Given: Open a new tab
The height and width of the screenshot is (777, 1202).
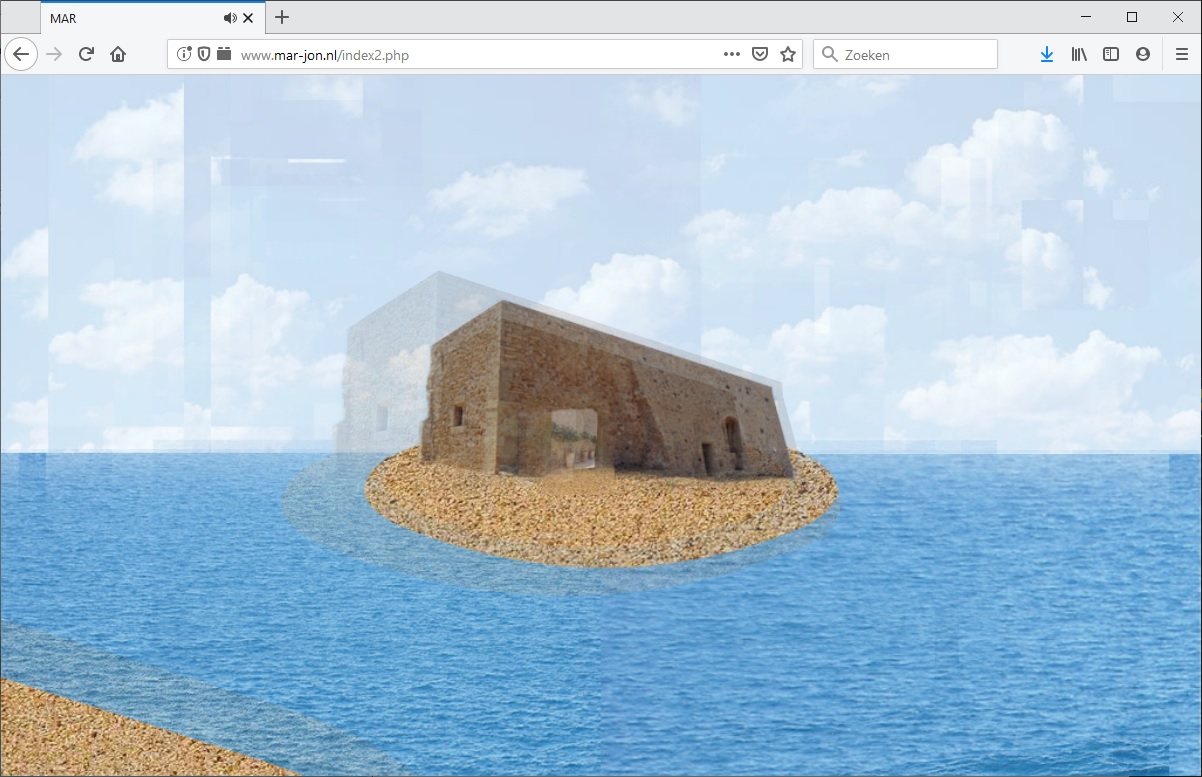Looking at the screenshot, I should pyautogui.click(x=282, y=17).
